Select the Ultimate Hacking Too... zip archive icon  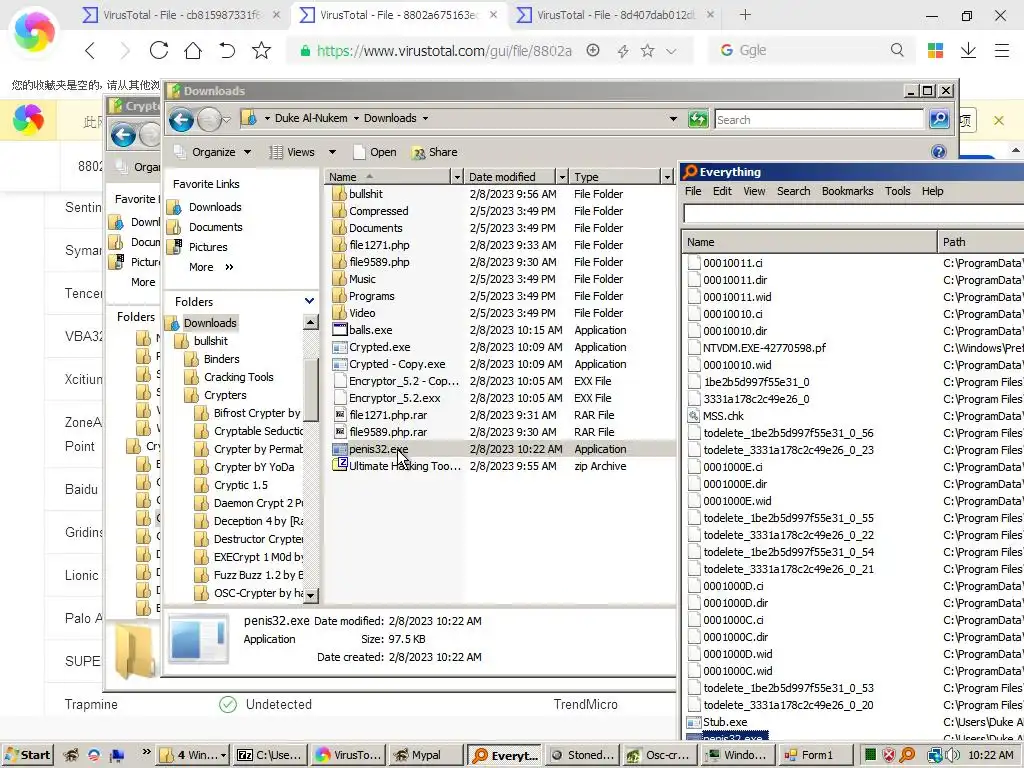pyautogui.click(x=340, y=465)
